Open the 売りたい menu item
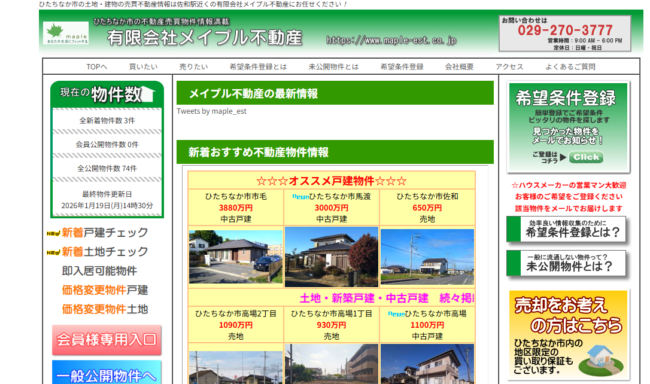Screen dimensions: 650x384 click(193, 67)
